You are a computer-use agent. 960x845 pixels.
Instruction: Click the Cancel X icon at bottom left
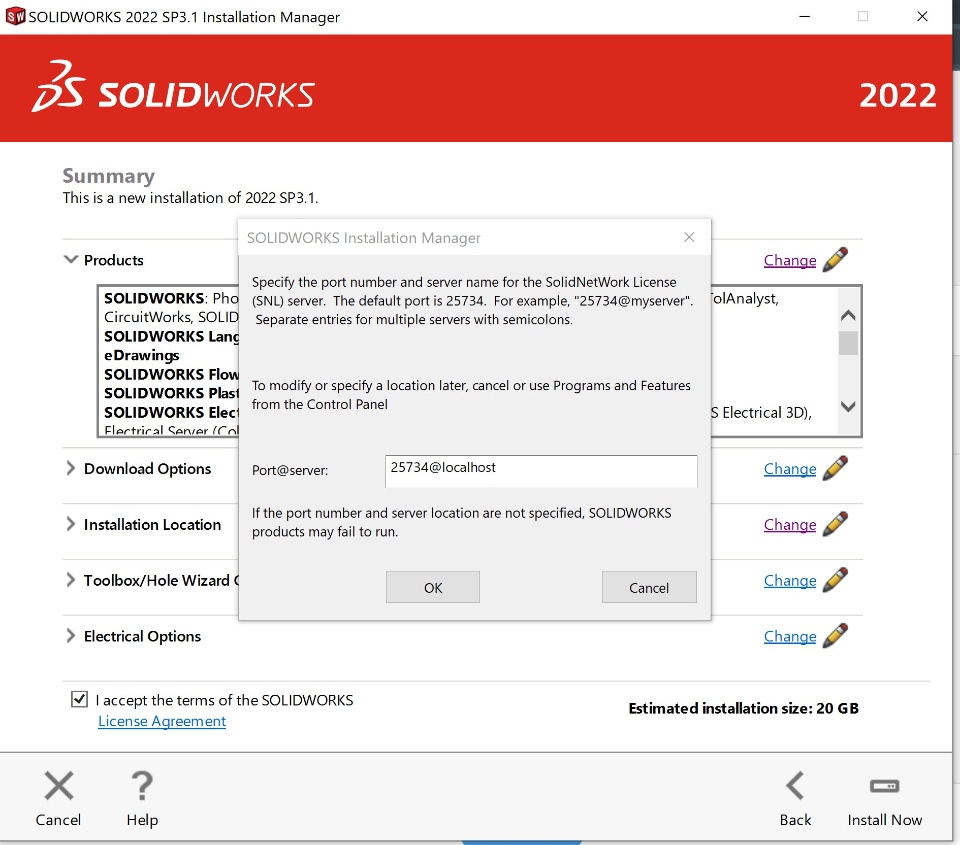(x=59, y=786)
